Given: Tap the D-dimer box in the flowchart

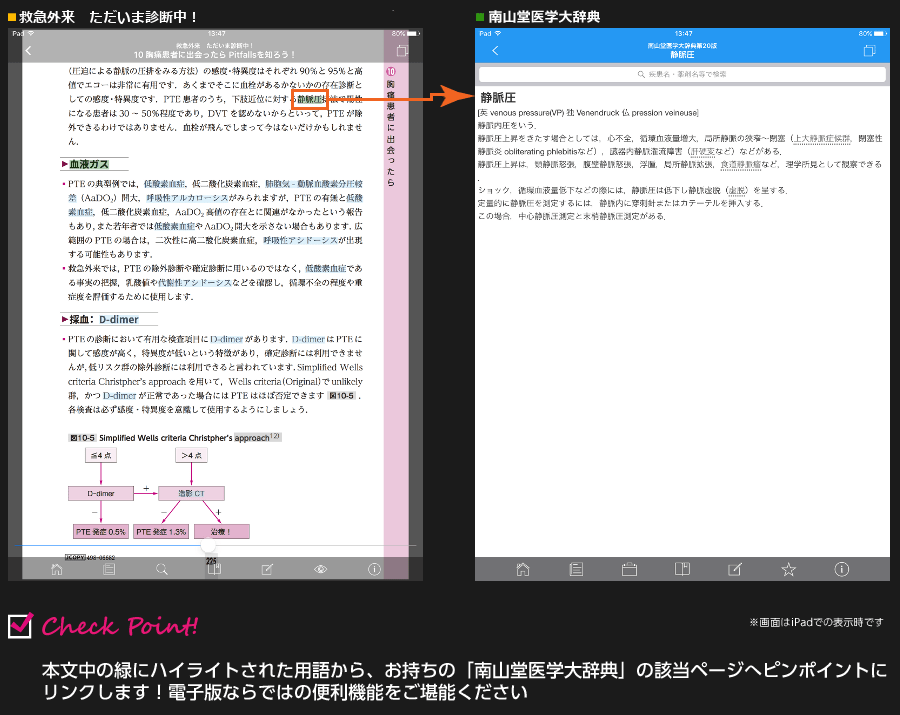Looking at the screenshot, I should coord(100,493).
